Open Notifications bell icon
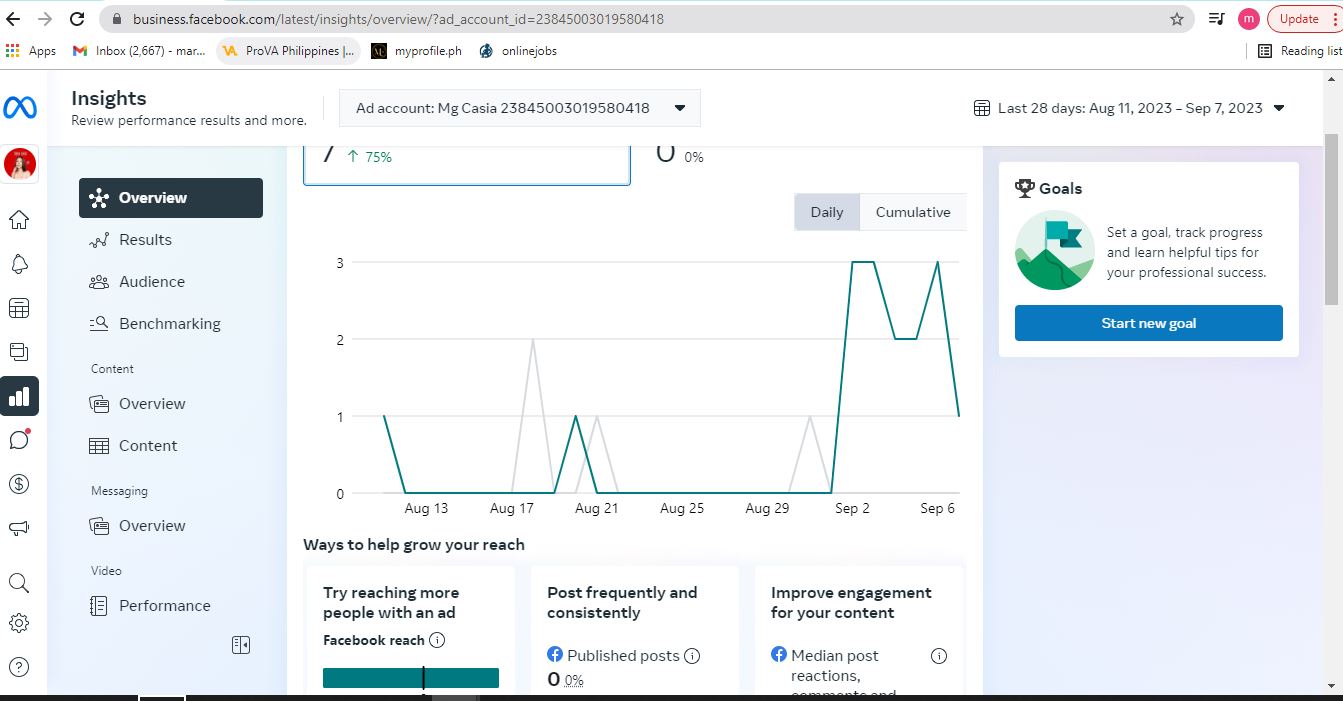Viewport: 1343px width, 701px height. (19, 264)
